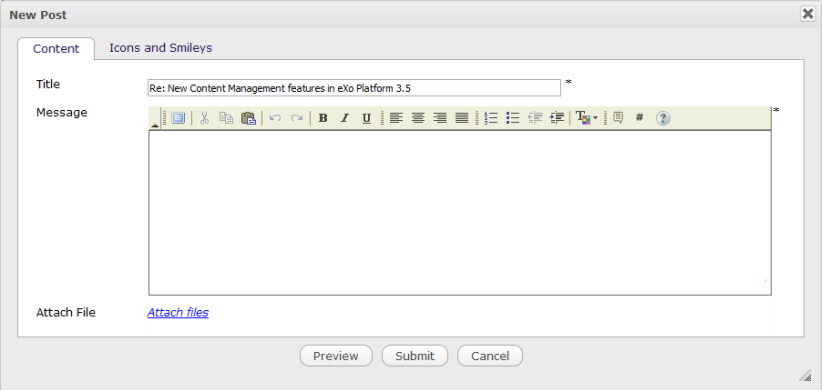
Task: Open the Attach files link
Action: tap(178, 312)
